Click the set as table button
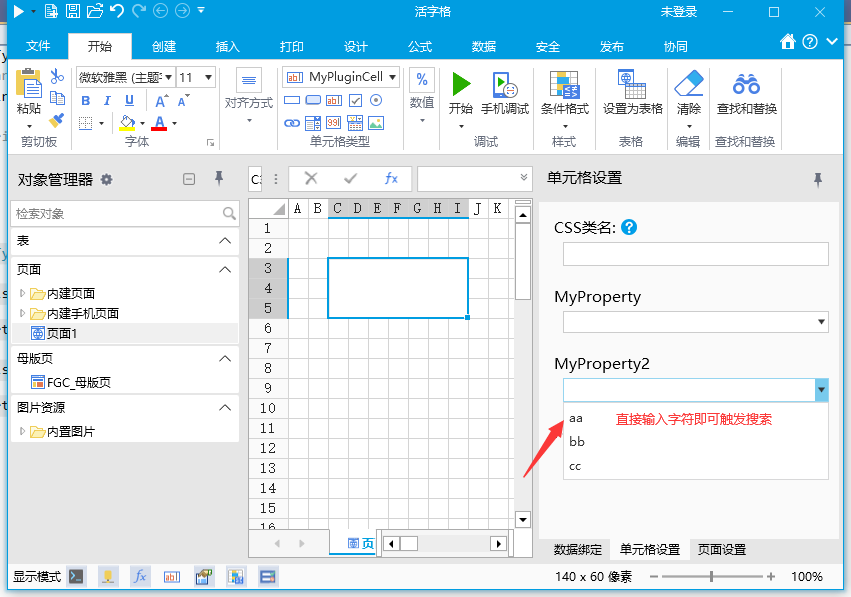 [632, 93]
